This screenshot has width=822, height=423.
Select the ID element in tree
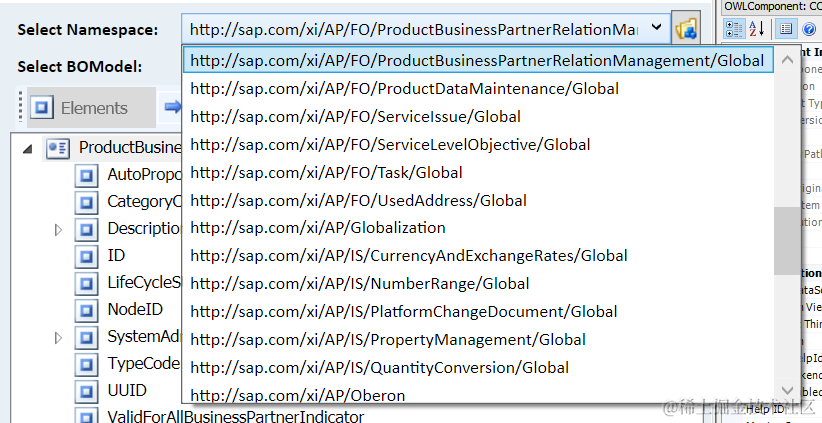pos(116,256)
